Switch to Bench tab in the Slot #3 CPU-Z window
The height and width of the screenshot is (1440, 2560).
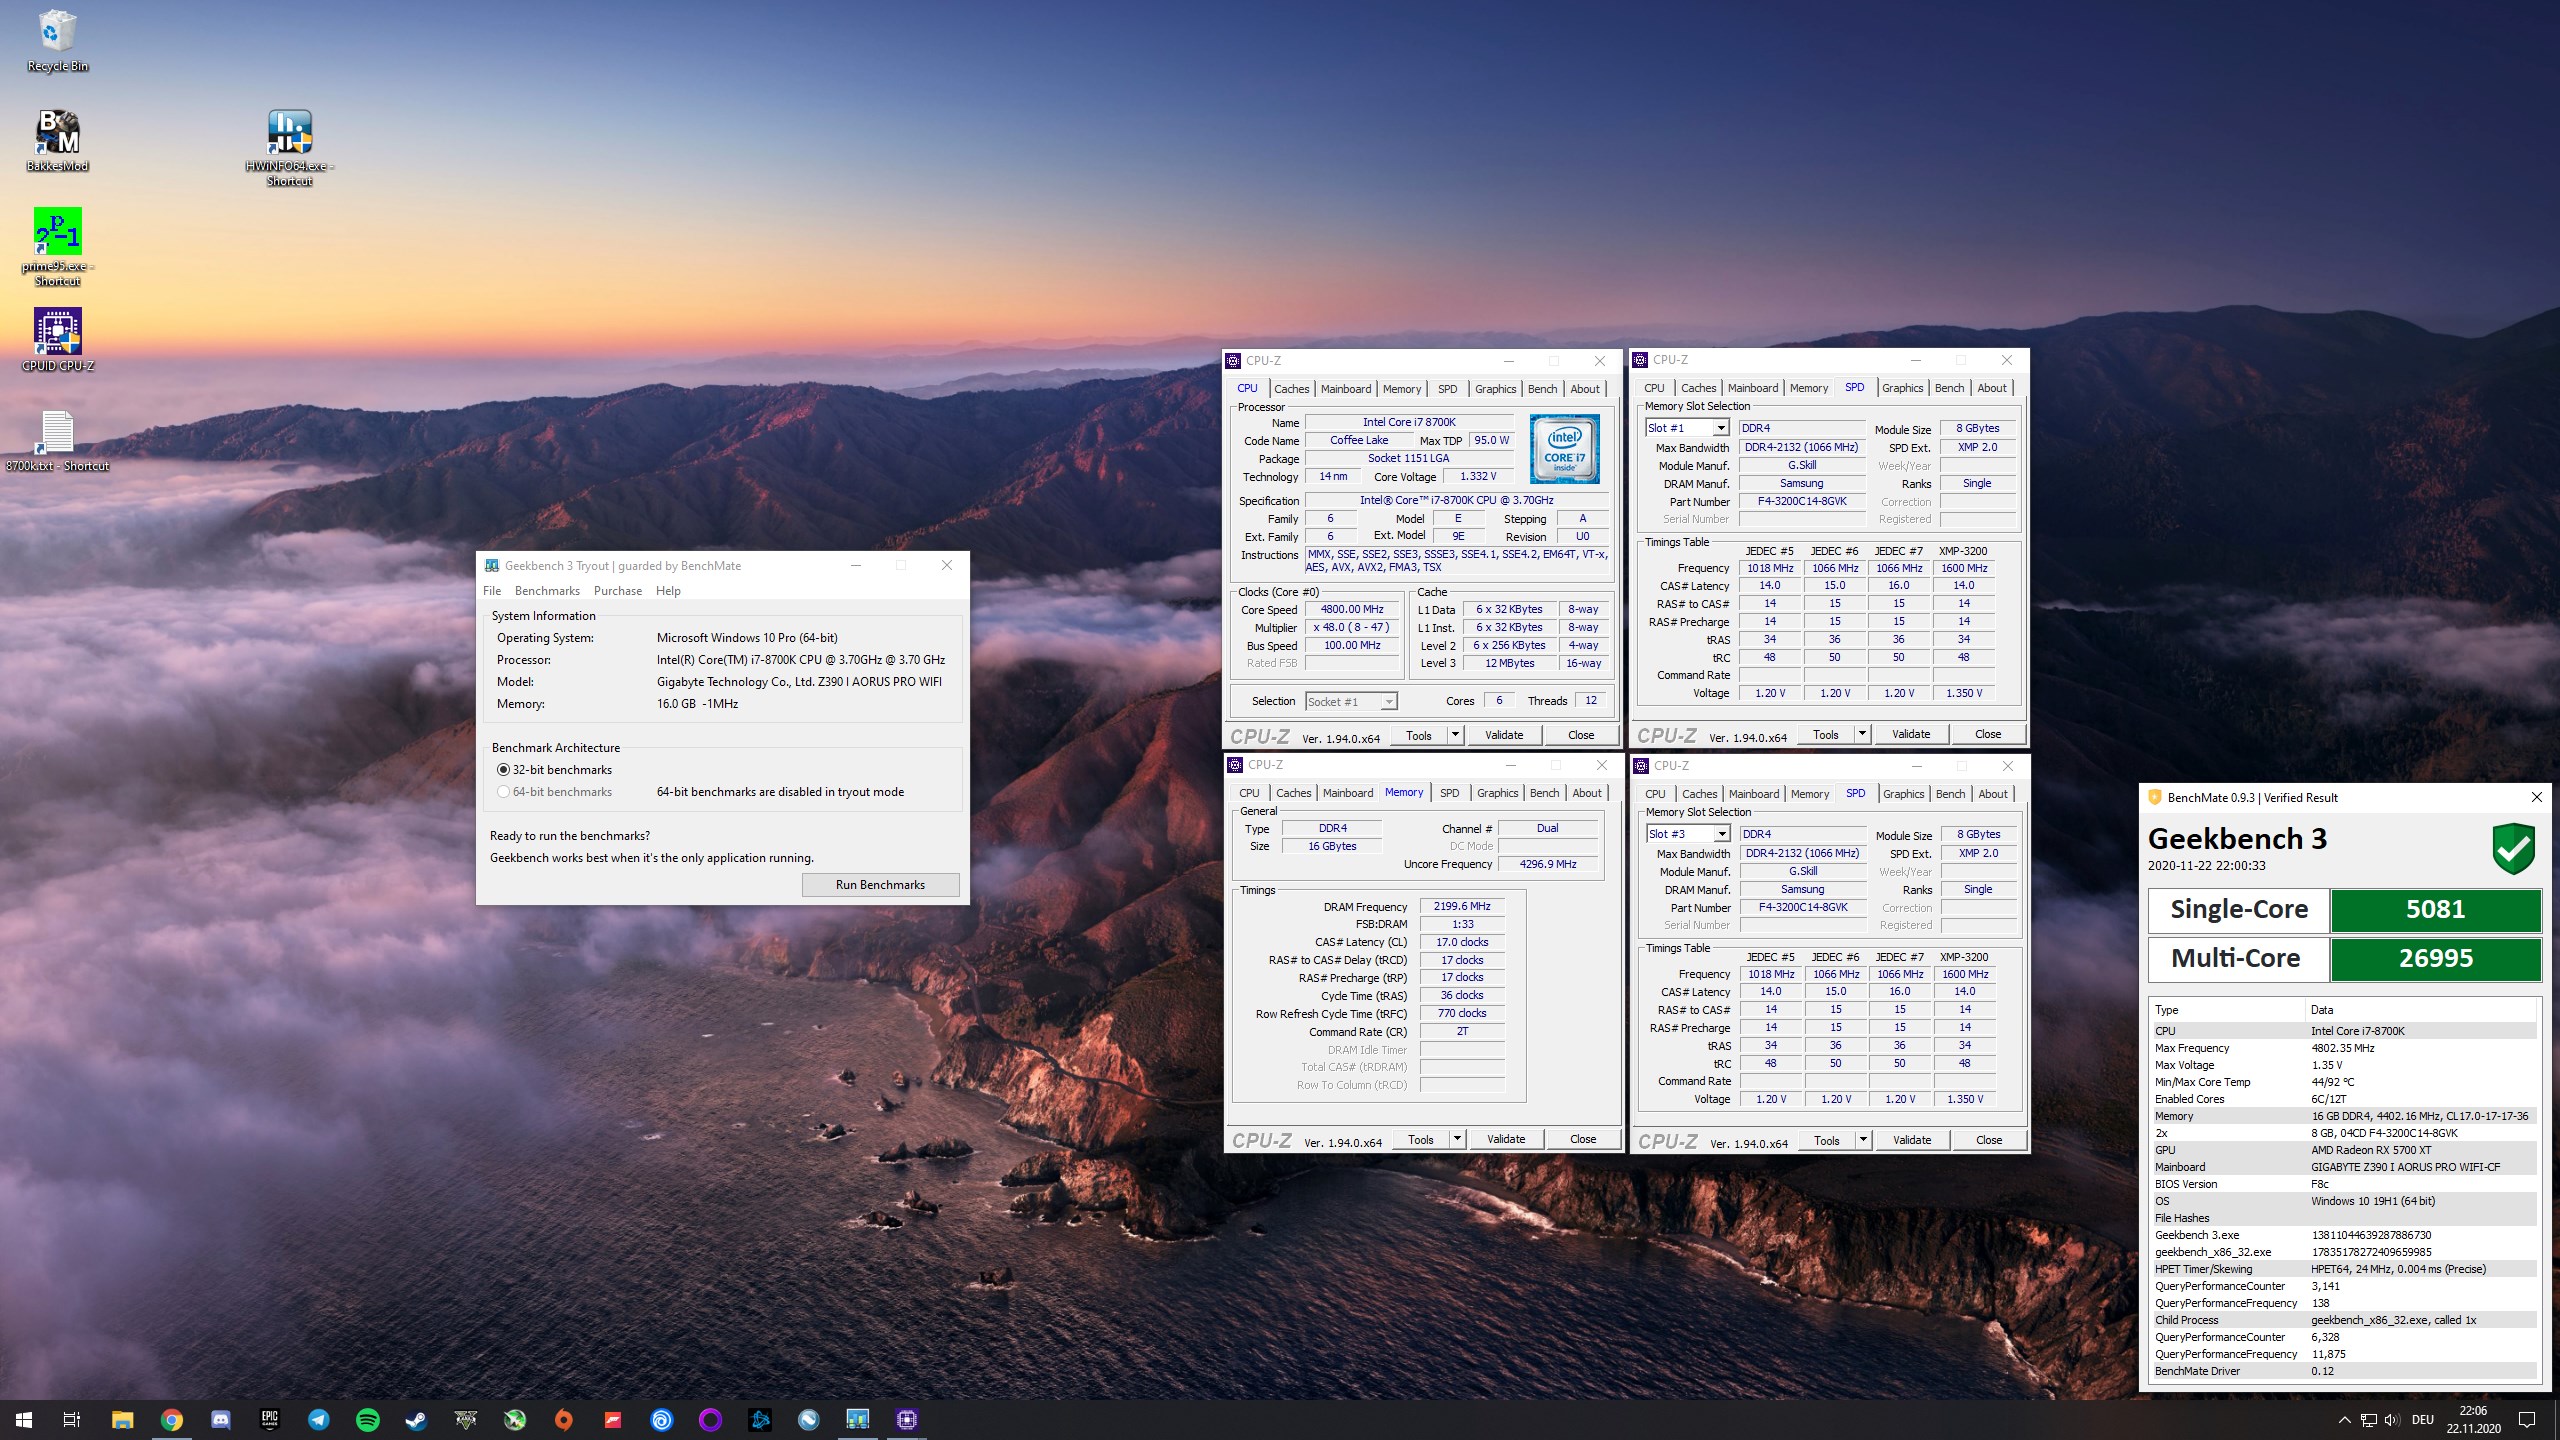pos(1951,794)
